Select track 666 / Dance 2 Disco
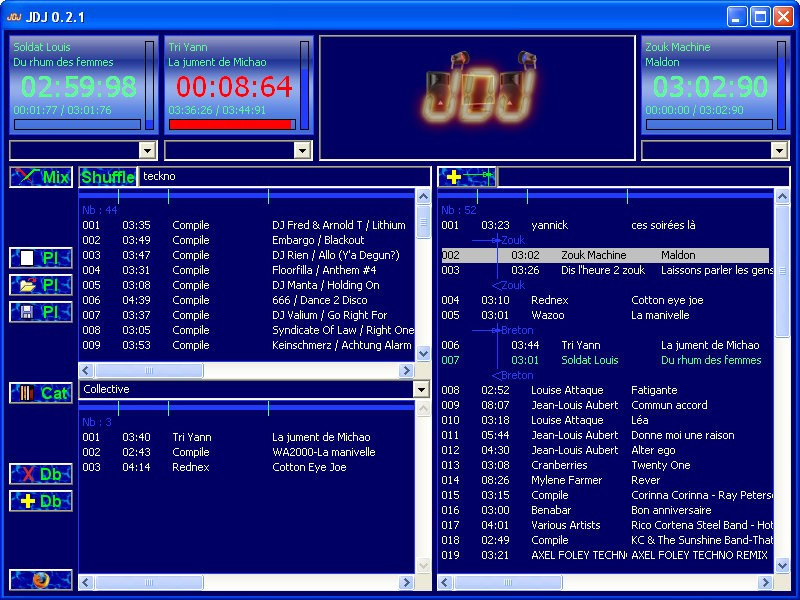 pyautogui.click(x=247, y=300)
